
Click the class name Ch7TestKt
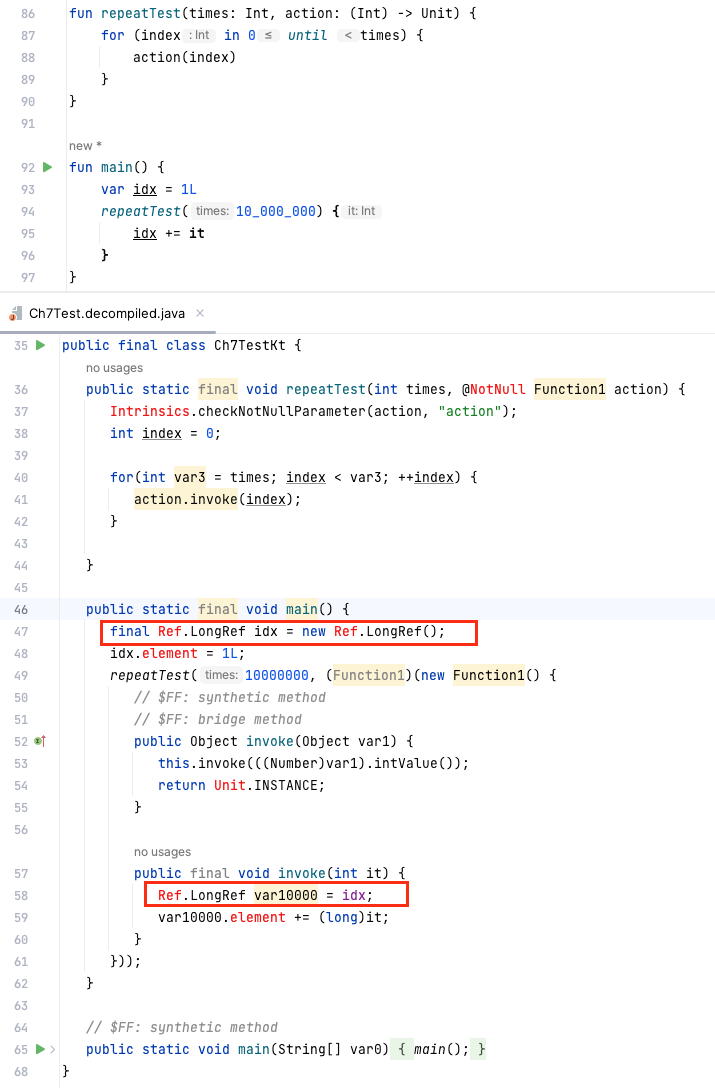pyautogui.click(x=249, y=346)
